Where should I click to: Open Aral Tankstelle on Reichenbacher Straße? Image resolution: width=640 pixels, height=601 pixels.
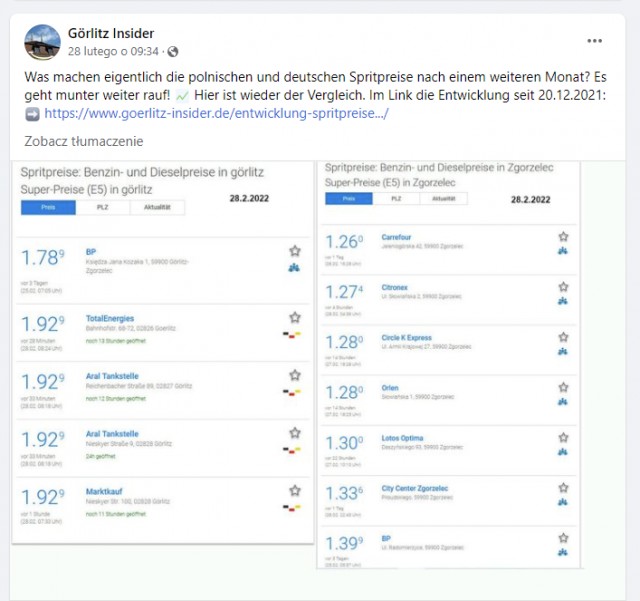coord(112,376)
